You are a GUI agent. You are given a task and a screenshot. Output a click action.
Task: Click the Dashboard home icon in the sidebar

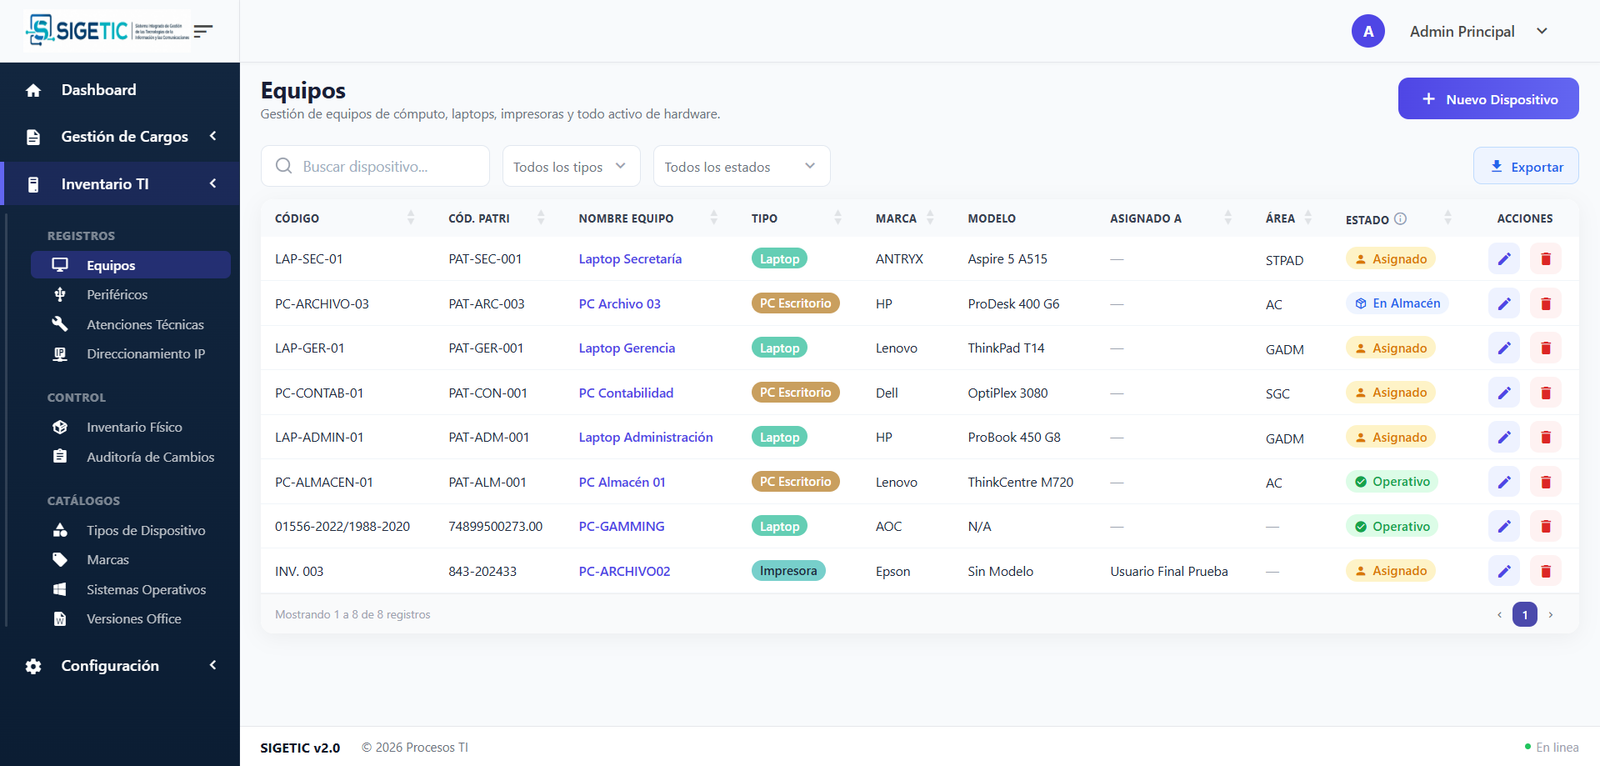(33, 90)
